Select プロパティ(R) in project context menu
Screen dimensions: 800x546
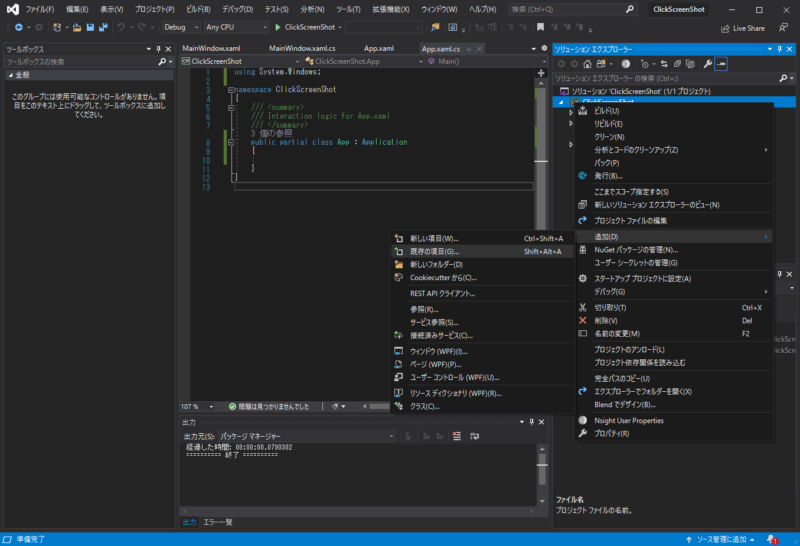point(674,433)
